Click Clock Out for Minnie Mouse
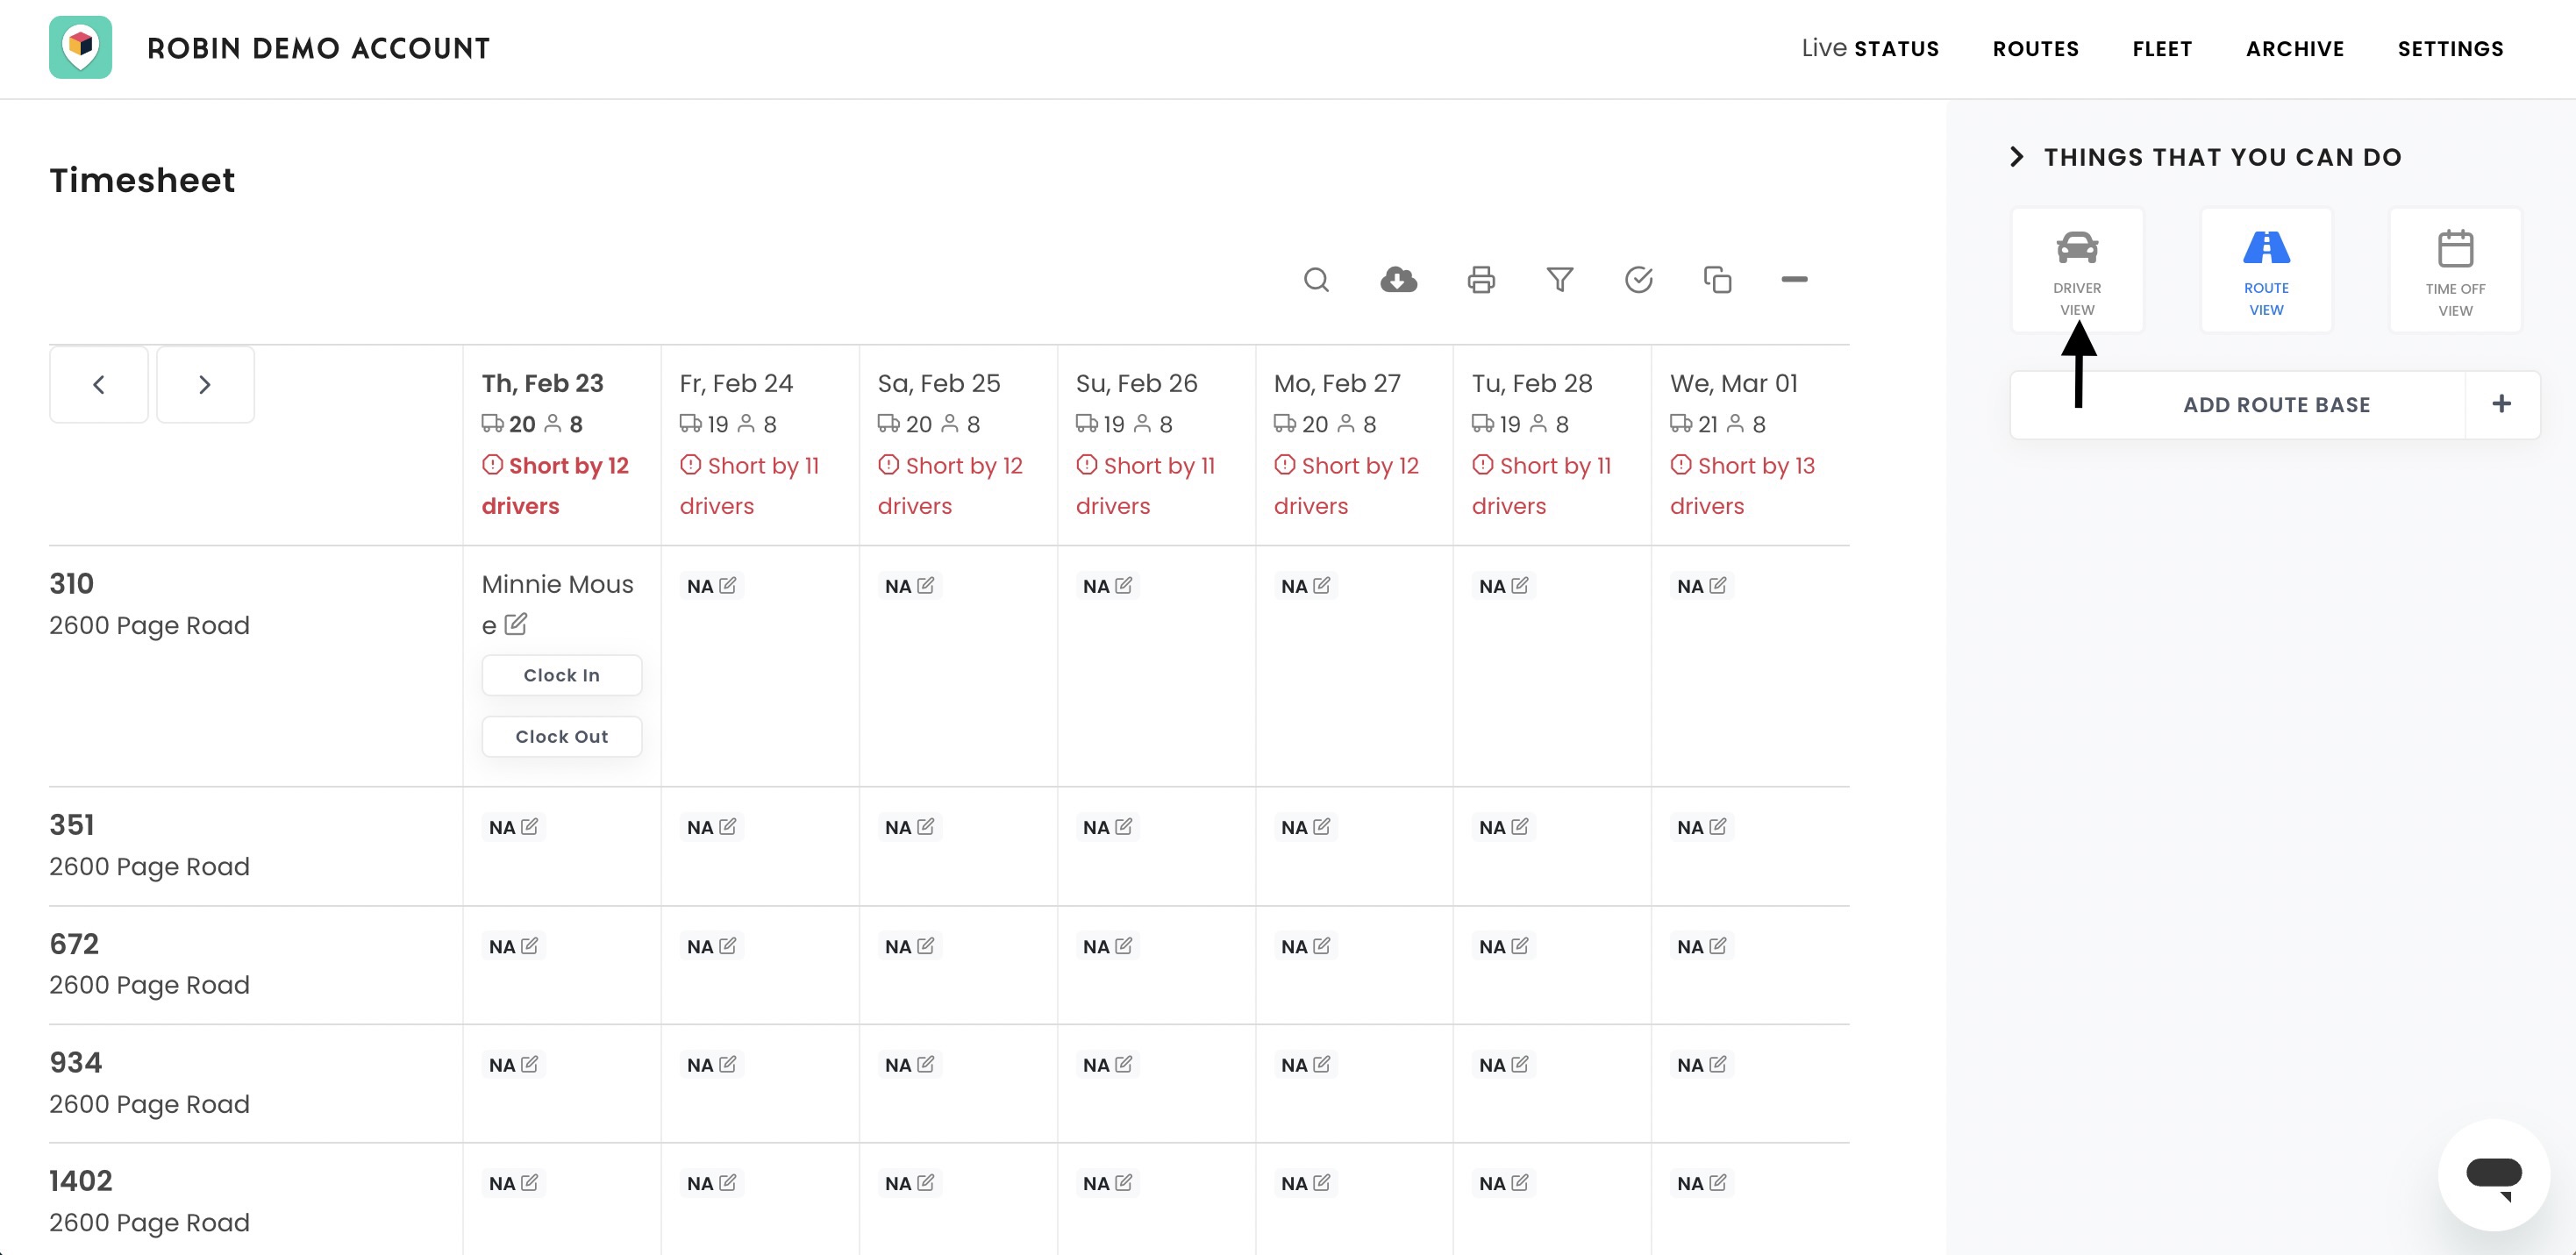The image size is (2576, 1255). tap(562, 736)
